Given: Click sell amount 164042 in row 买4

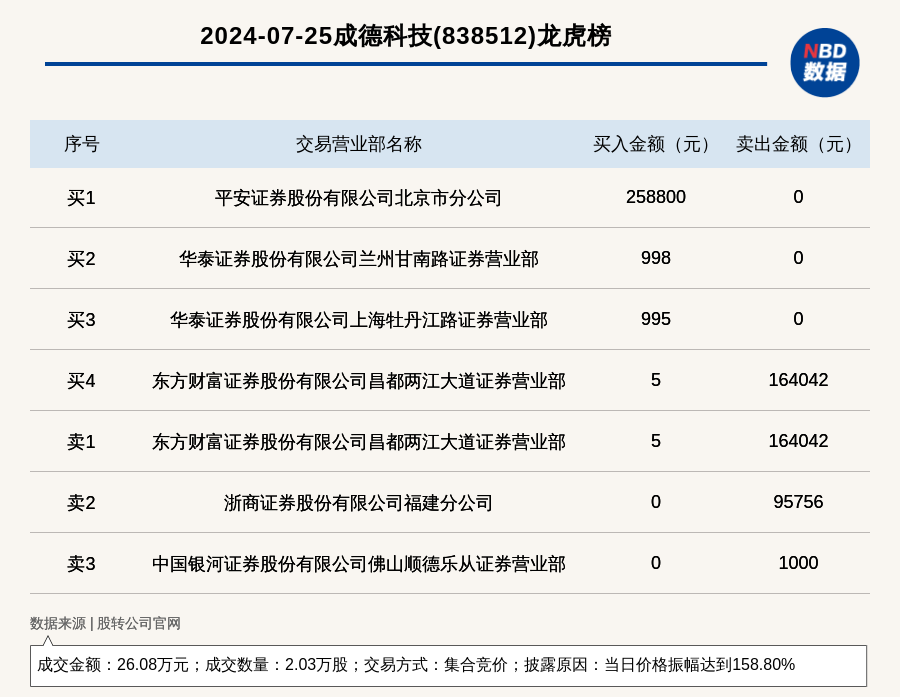Looking at the screenshot, I should click(798, 380).
